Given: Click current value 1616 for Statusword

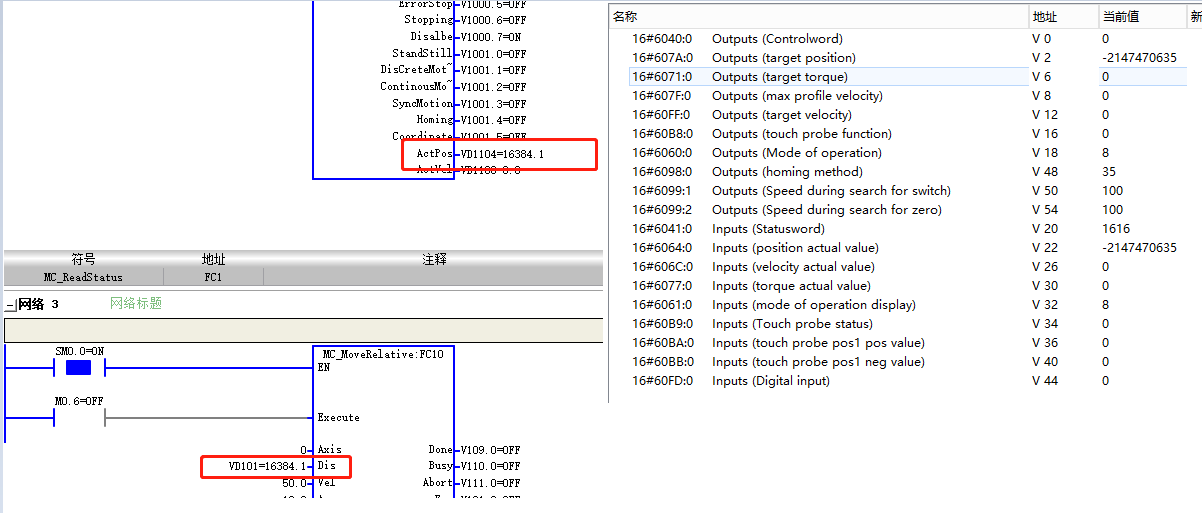Looking at the screenshot, I should click(x=1116, y=229).
